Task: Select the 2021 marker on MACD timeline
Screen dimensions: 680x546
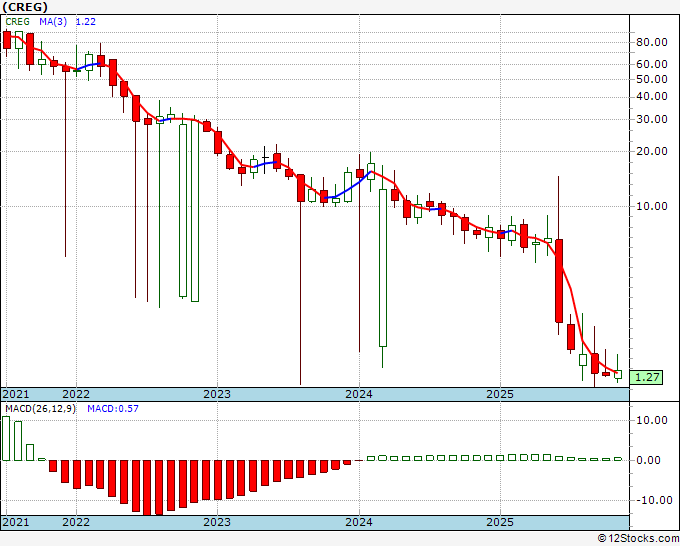Action: 16,522
